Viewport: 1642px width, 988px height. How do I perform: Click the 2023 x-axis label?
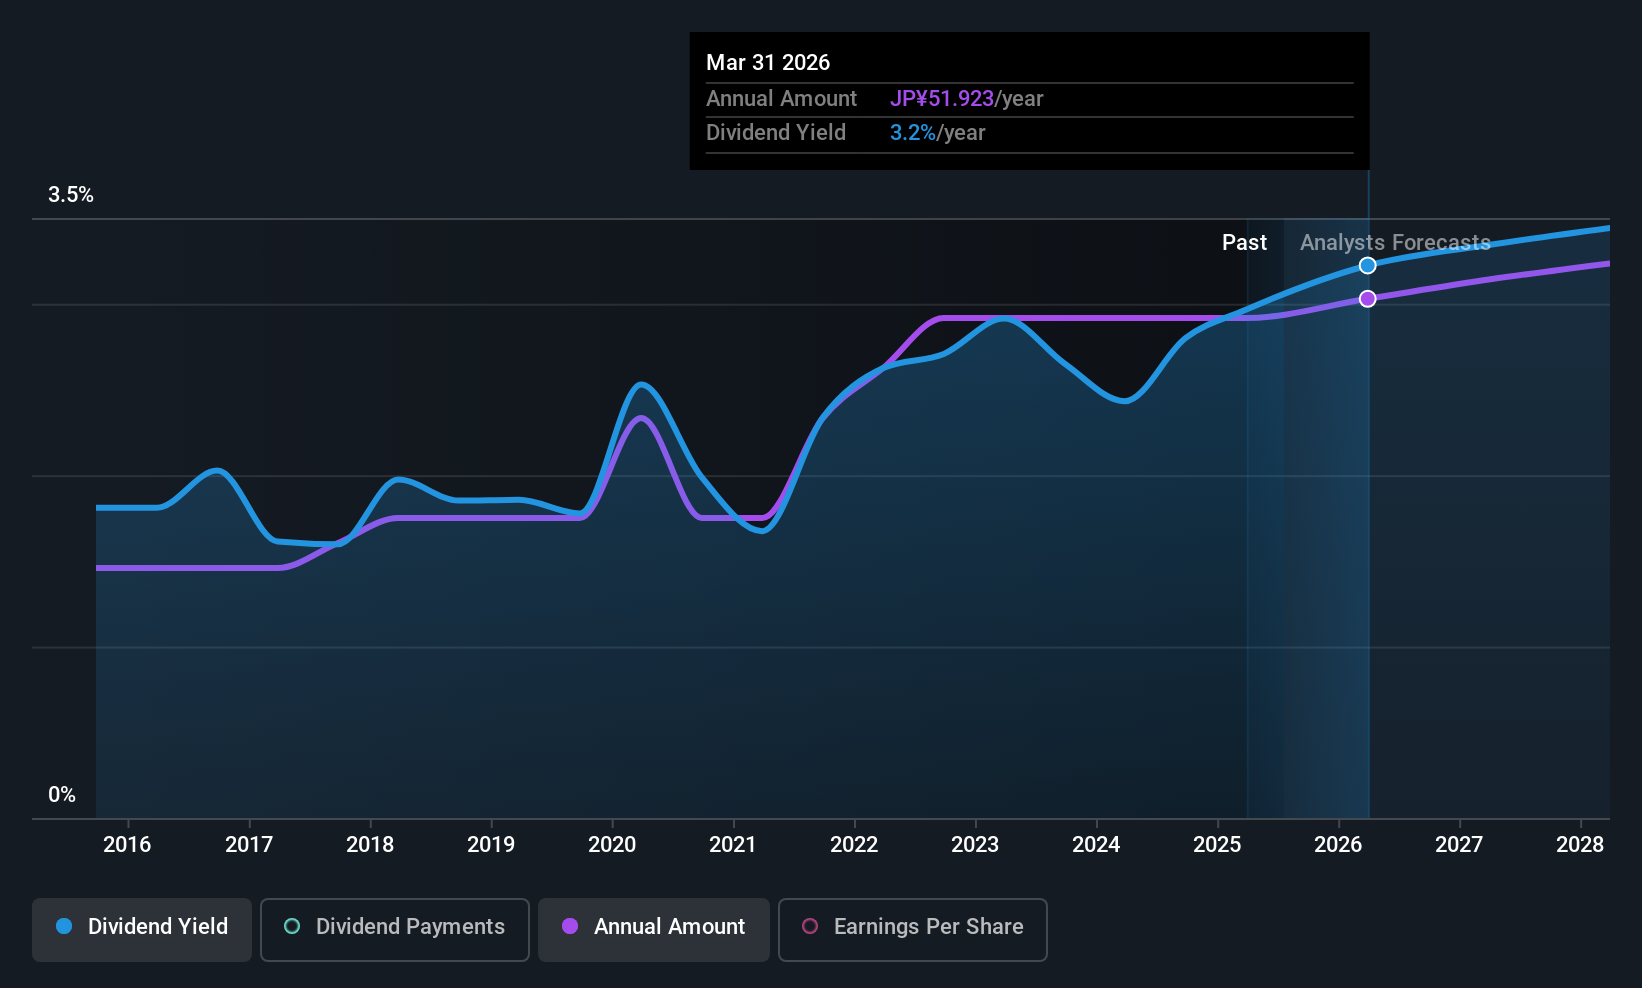975,845
